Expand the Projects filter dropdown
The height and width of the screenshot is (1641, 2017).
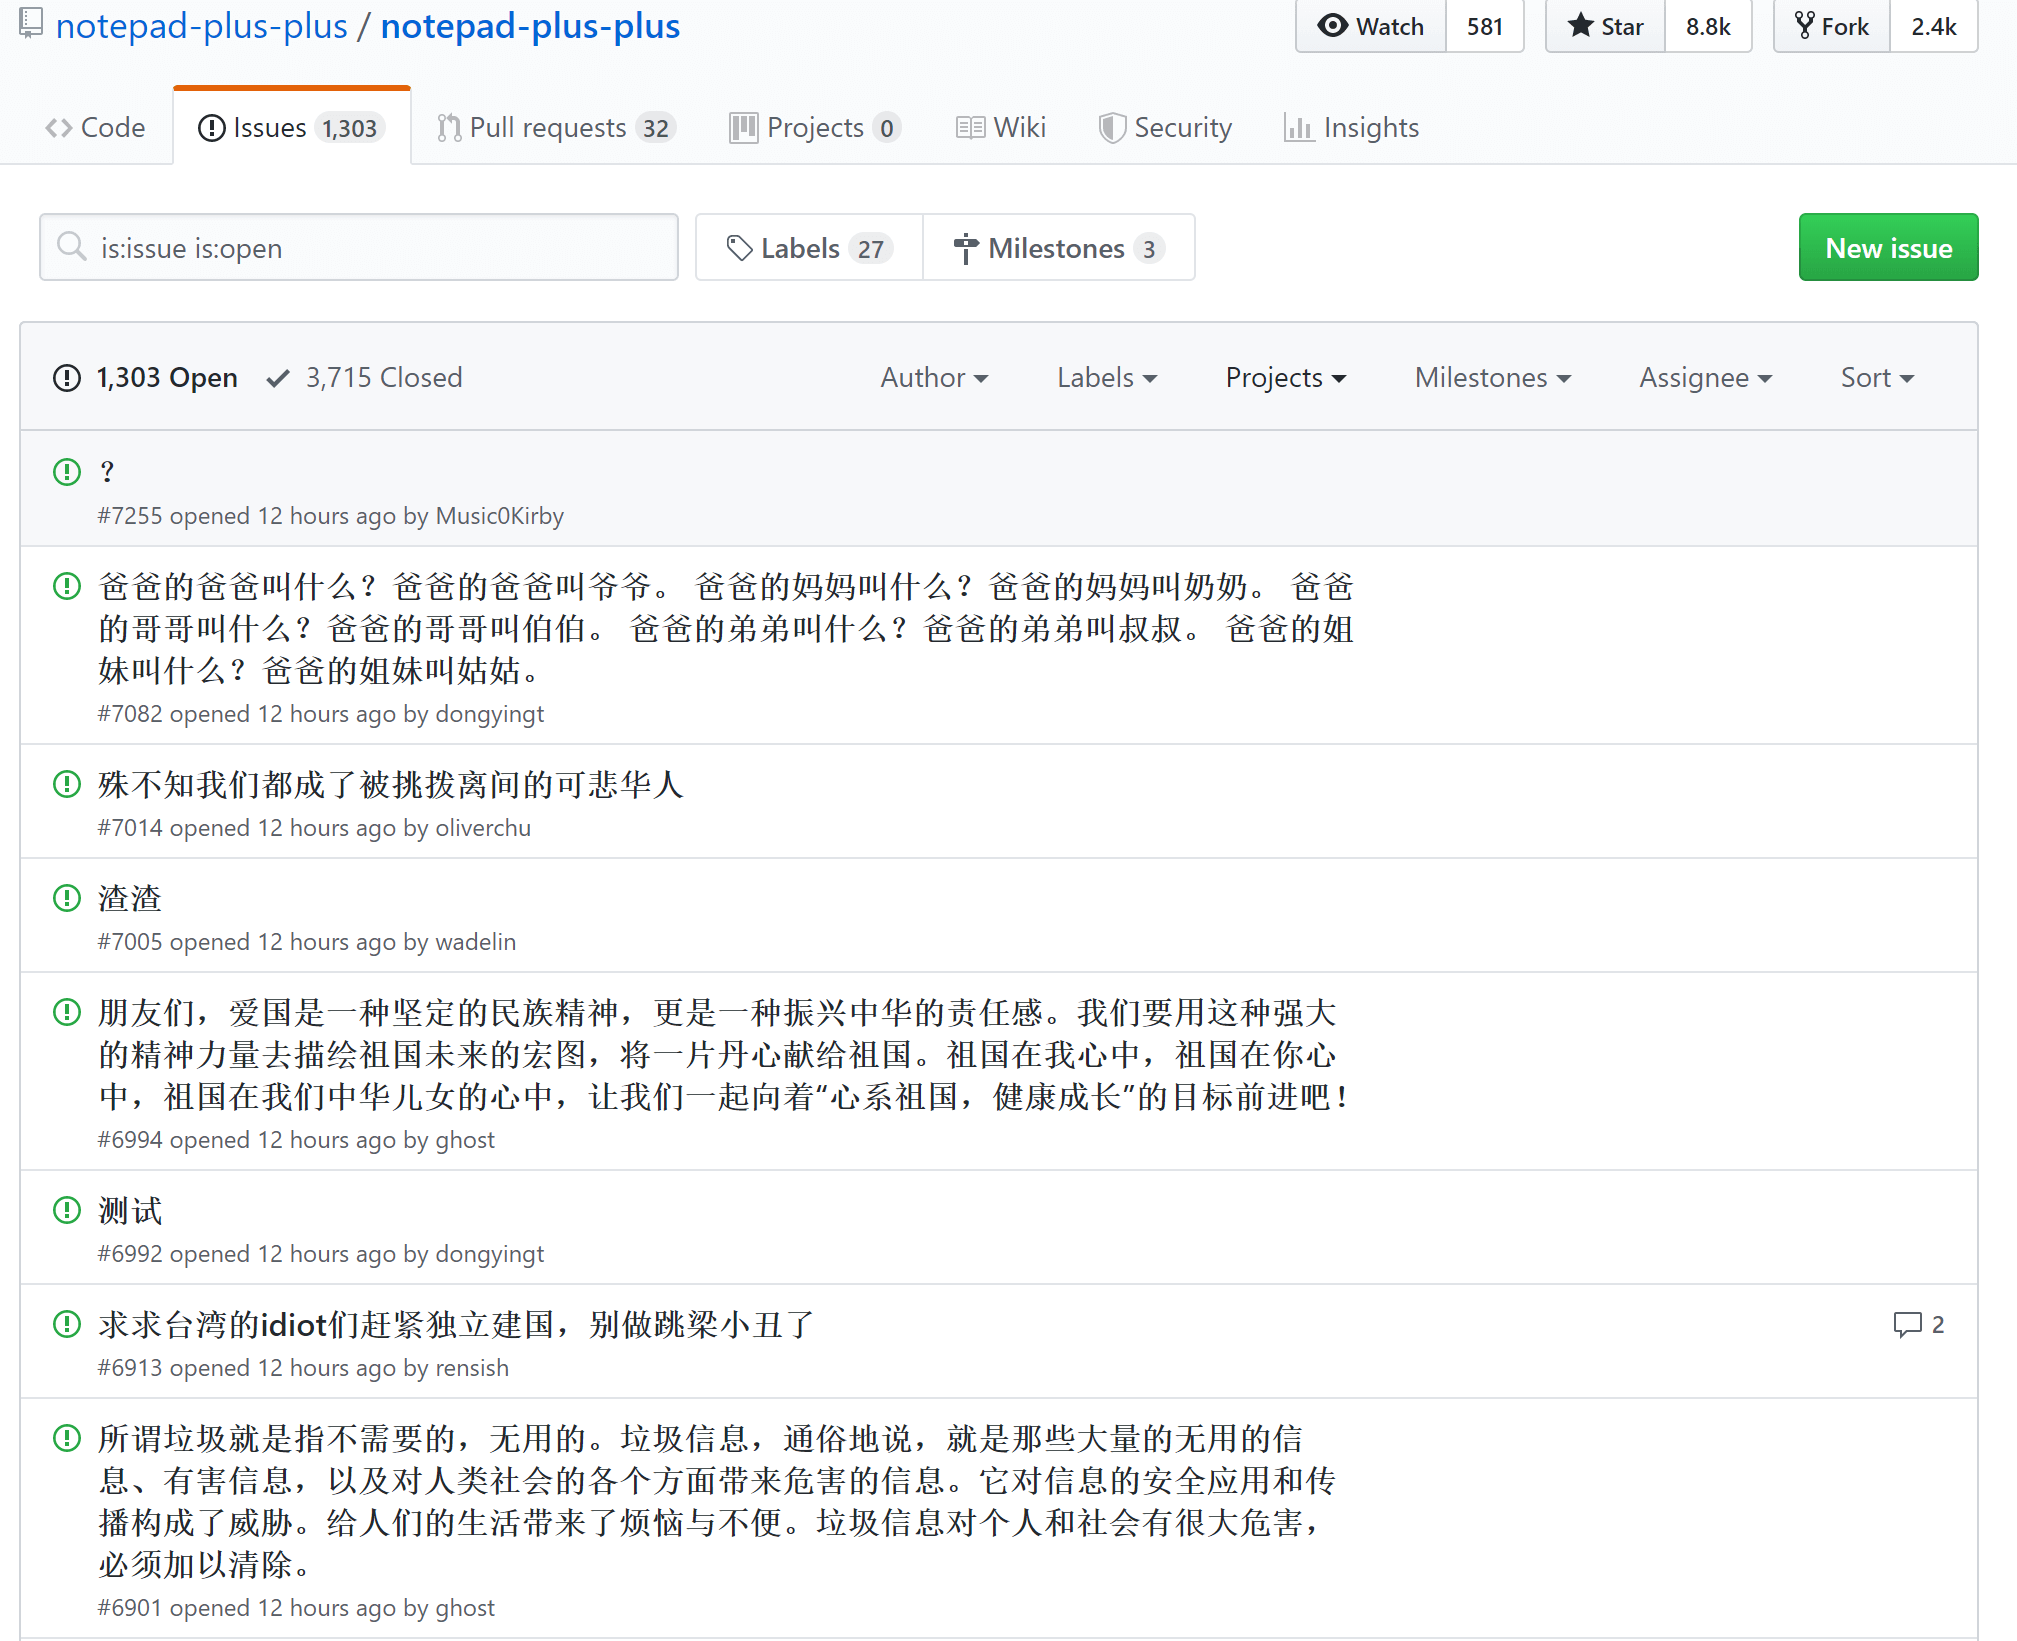pyautogui.click(x=1286, y=378)
